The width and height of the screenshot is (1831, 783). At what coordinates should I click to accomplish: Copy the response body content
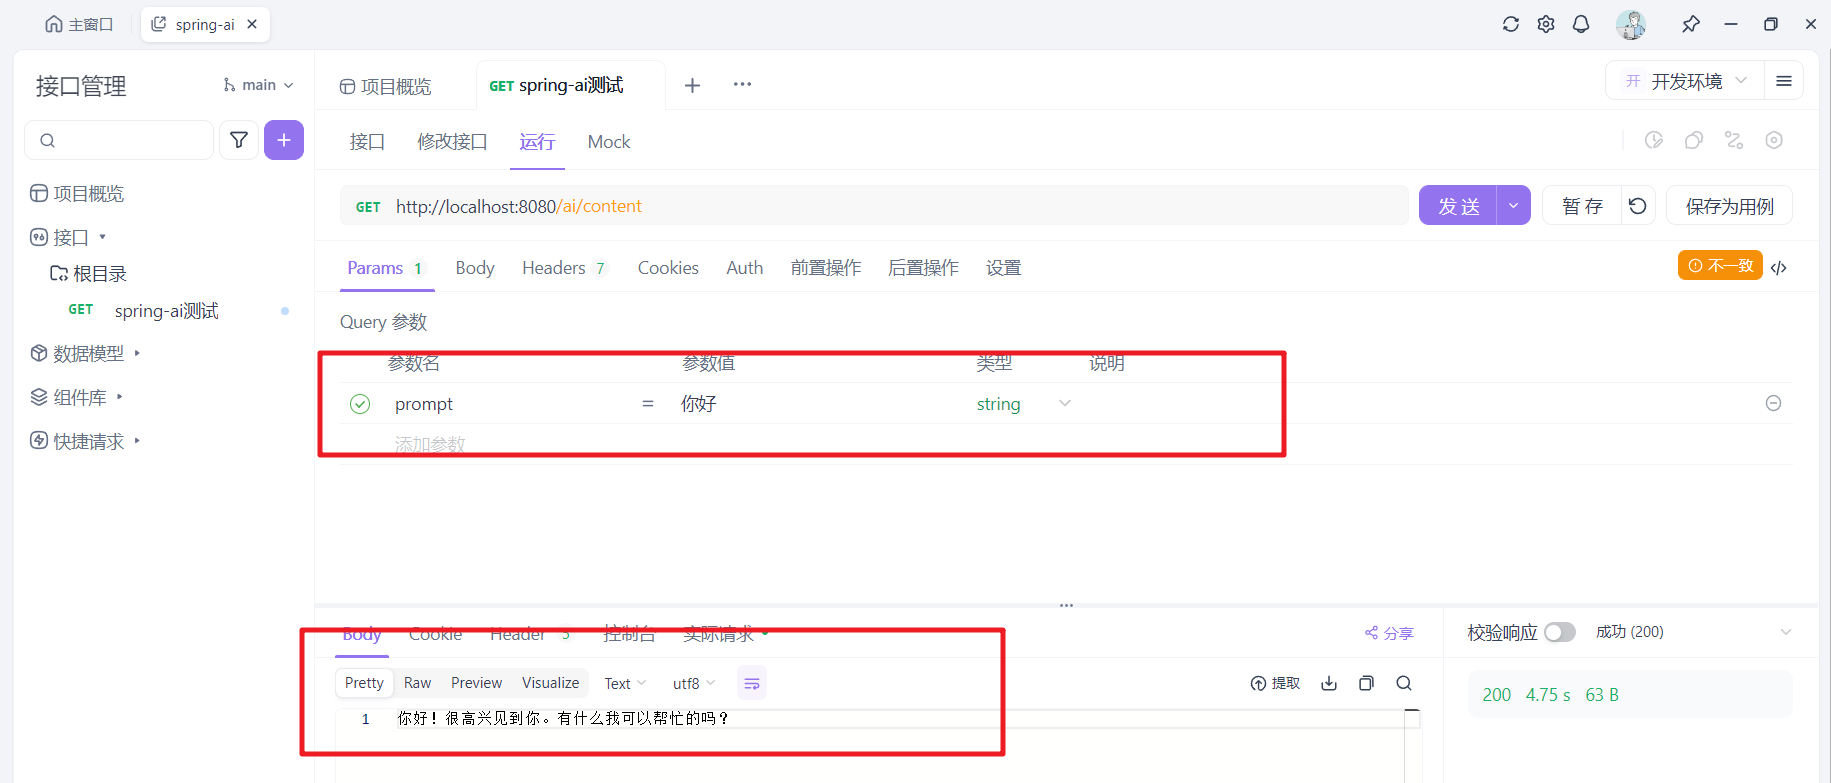point(1366,683)
